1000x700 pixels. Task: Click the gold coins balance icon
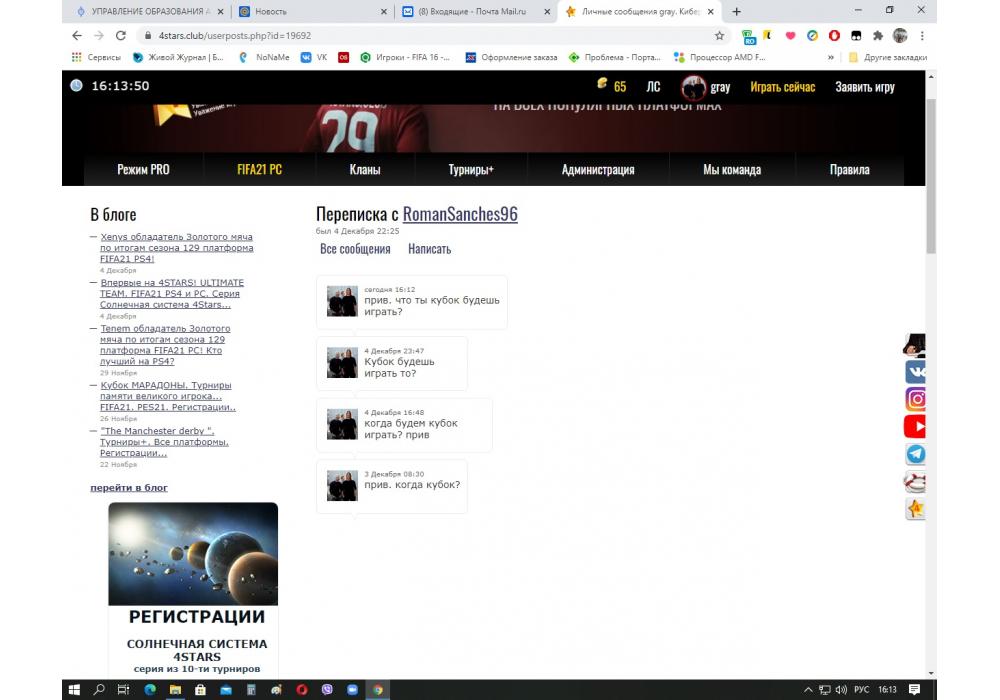[x=603, y=86]
